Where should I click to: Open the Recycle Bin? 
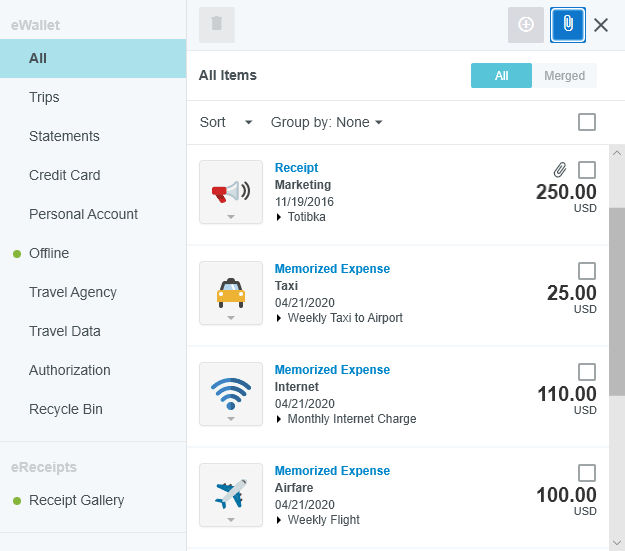[x=66, y=409]
